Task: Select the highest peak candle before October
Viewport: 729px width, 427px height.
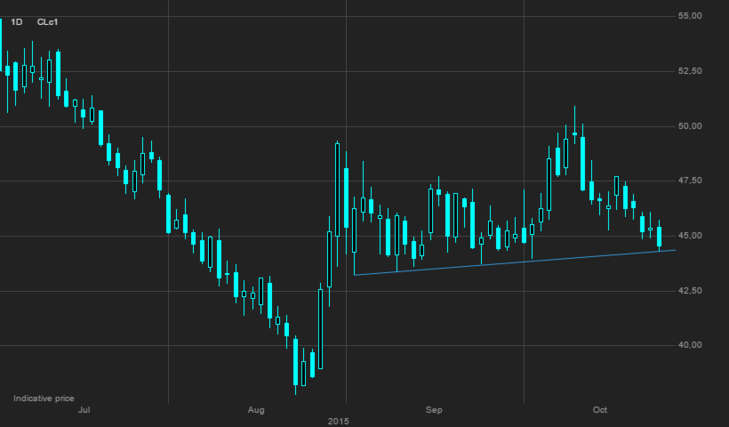Action: tap(575, 133)
